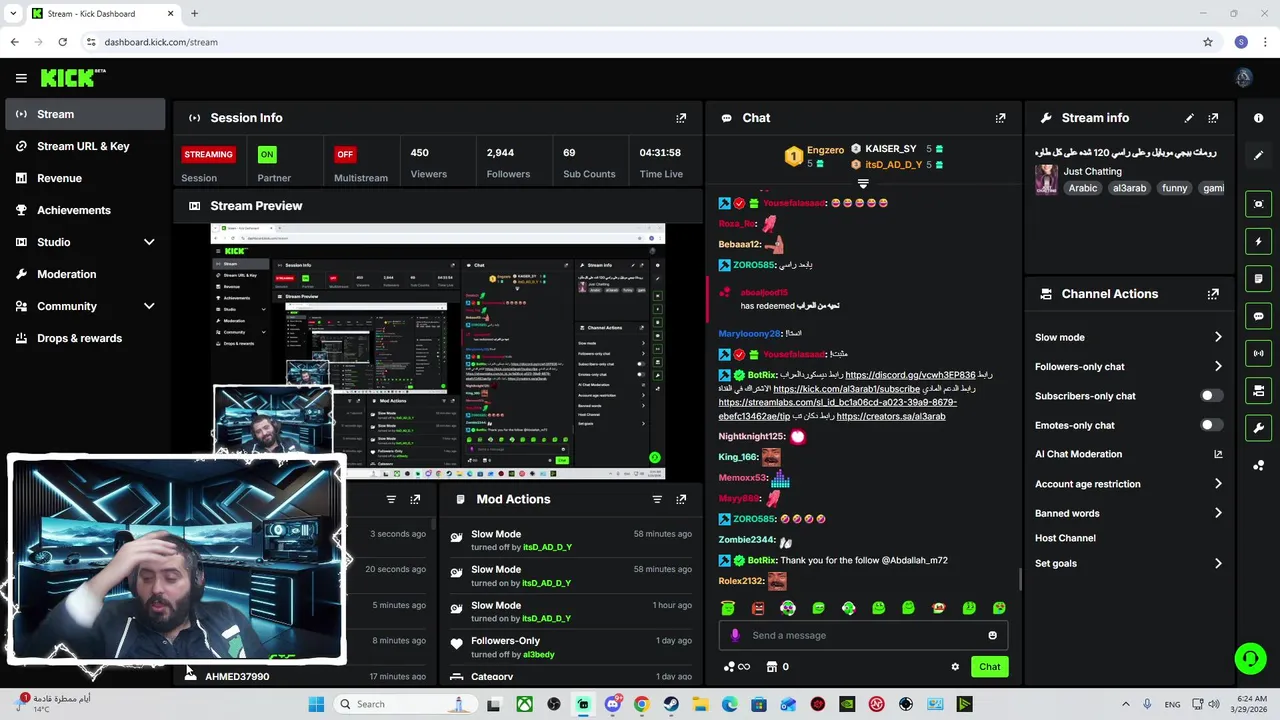The image size is (1280, 720).
Task: Click Host Channel action
Action: pos(1065,538)
